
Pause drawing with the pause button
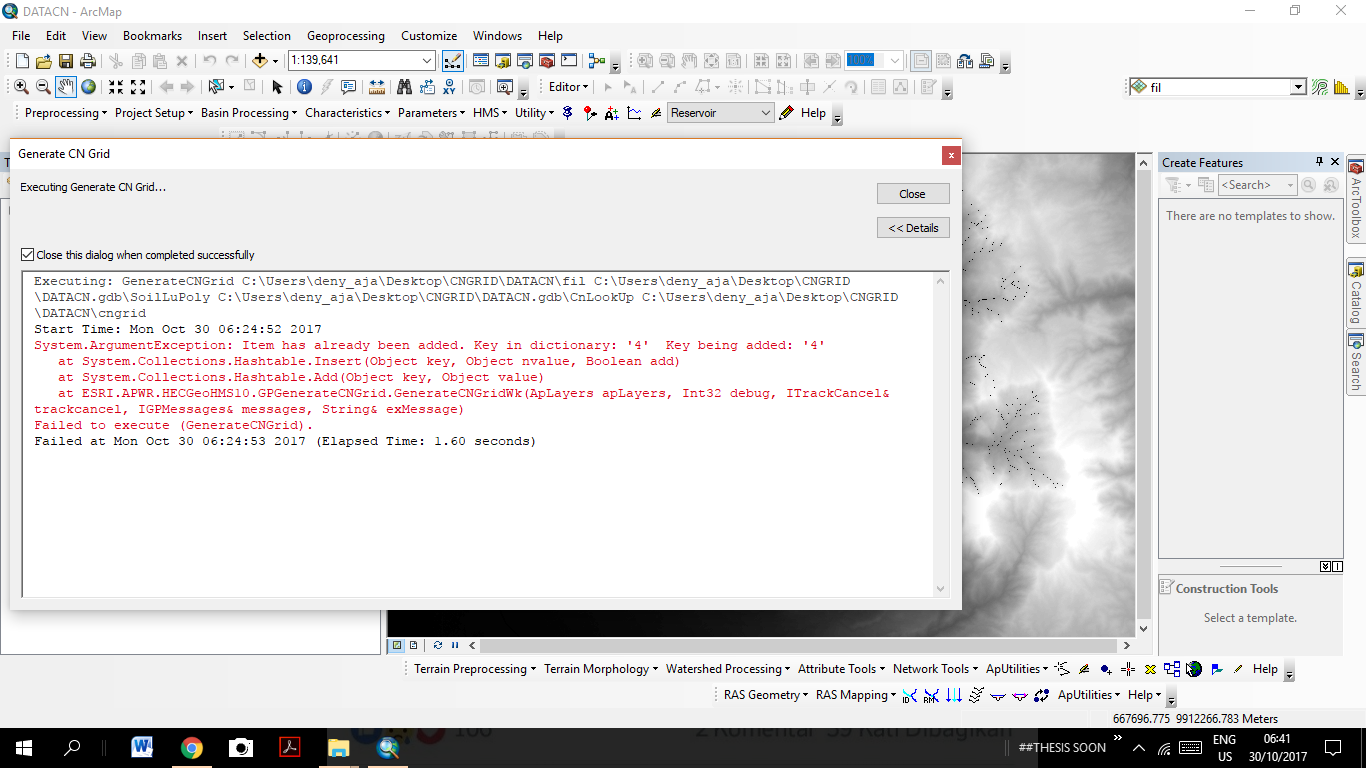click(455, 645)
